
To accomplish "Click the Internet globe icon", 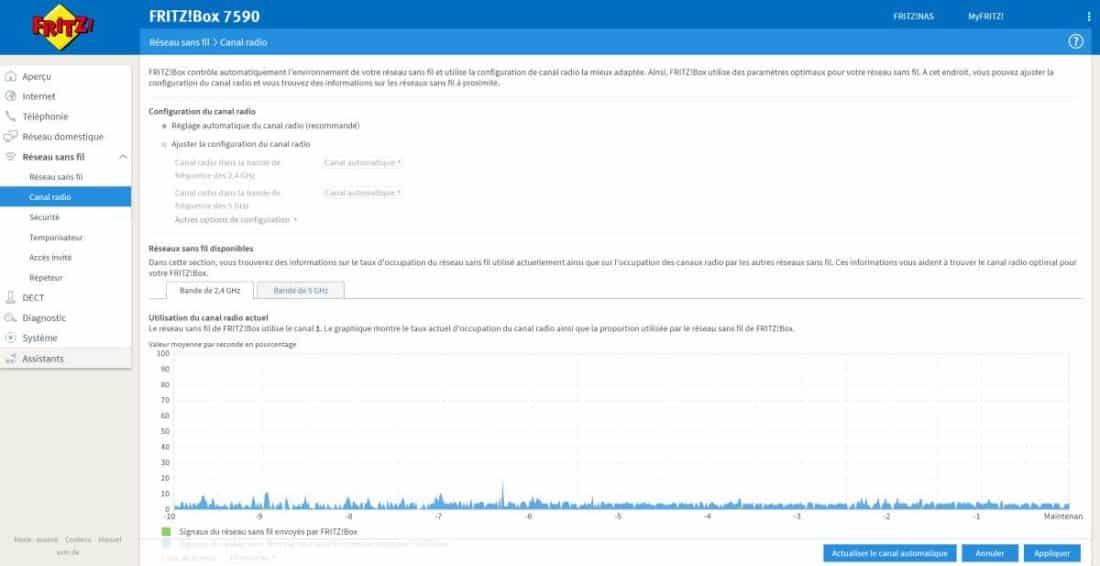I will tap(11, 96).
